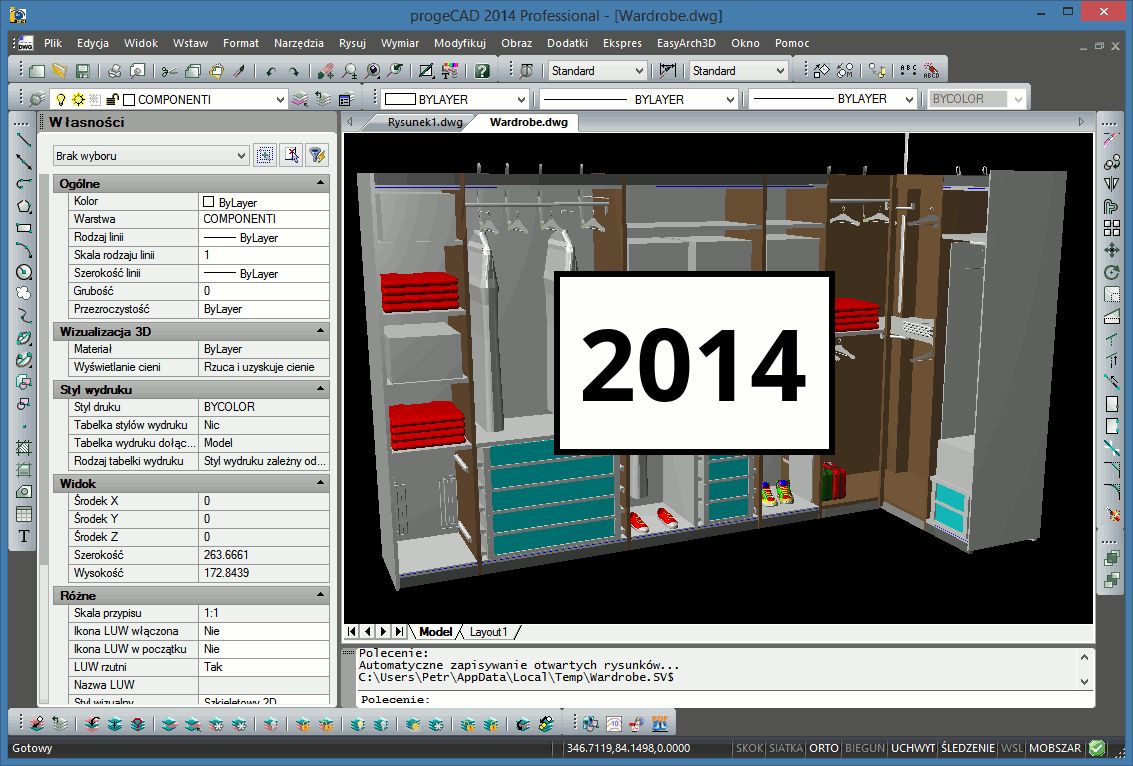Click the COMPONENTI layer color square

(129, 100)
